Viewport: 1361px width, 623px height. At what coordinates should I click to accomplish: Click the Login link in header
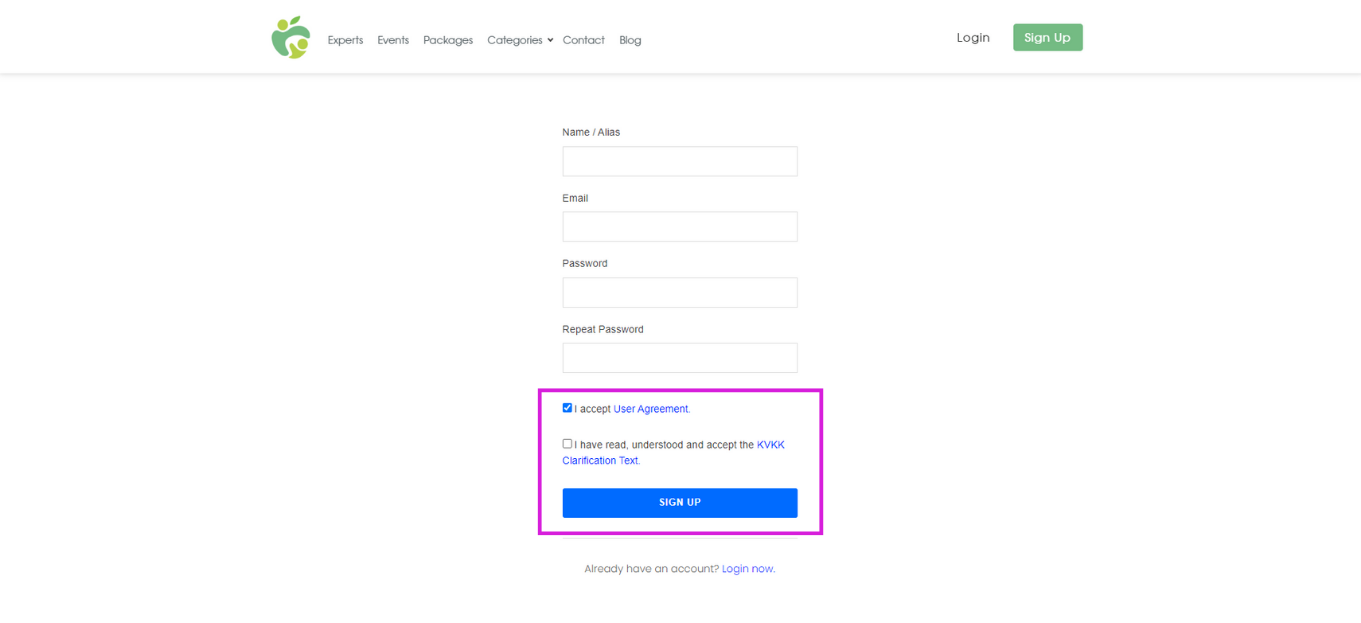(973, 37)
